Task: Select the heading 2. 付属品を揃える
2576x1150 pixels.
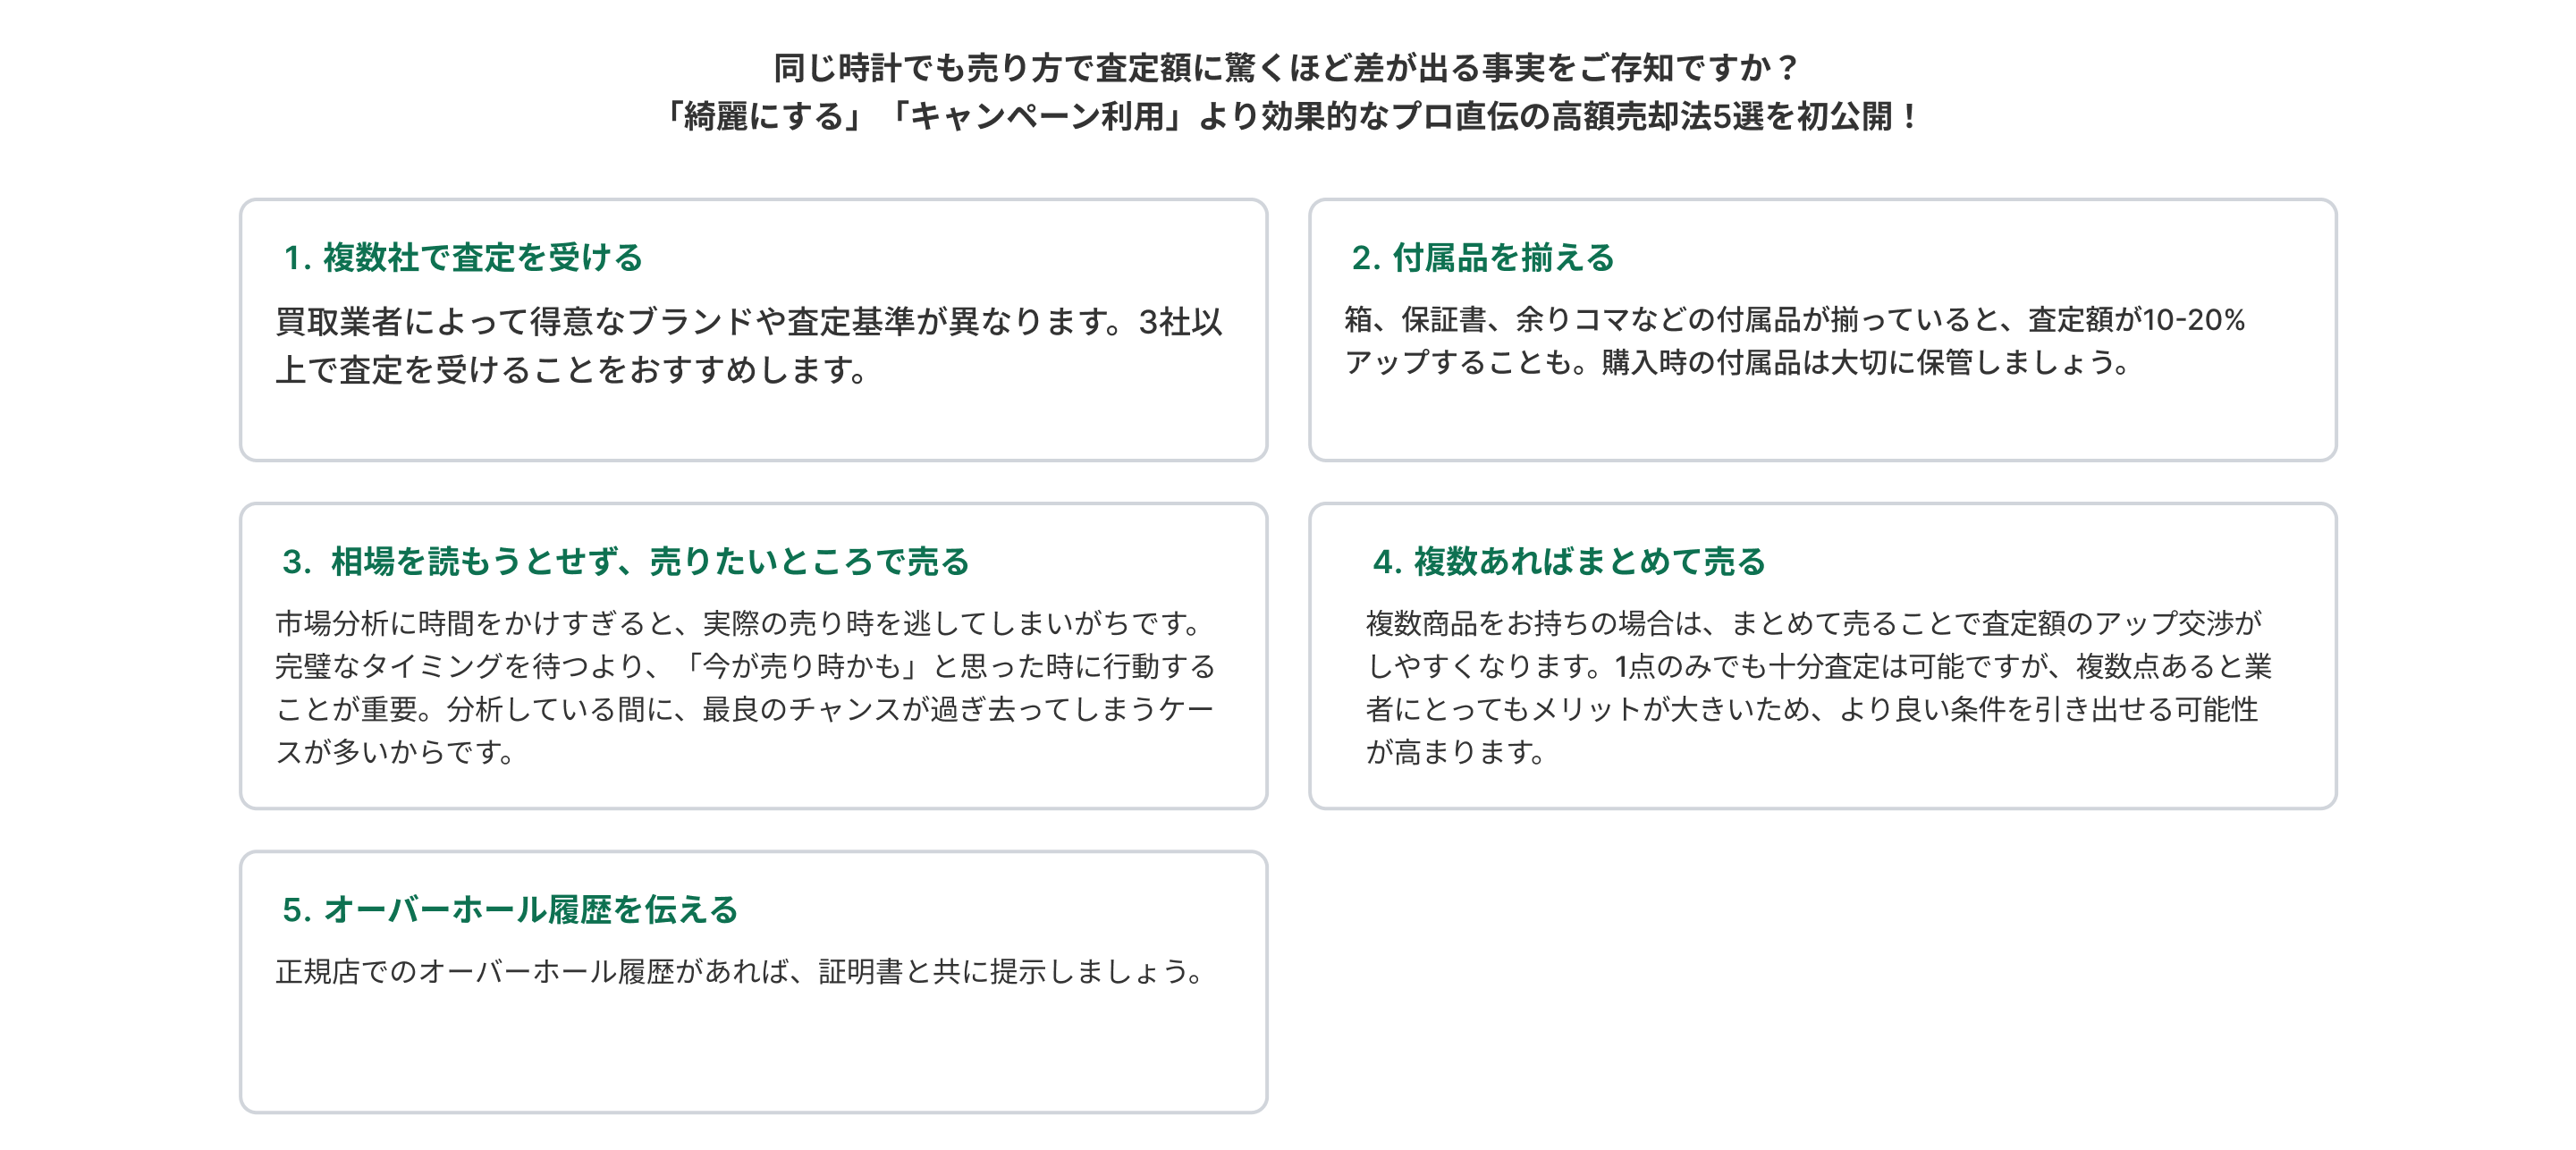Action: pos(1483,258)
